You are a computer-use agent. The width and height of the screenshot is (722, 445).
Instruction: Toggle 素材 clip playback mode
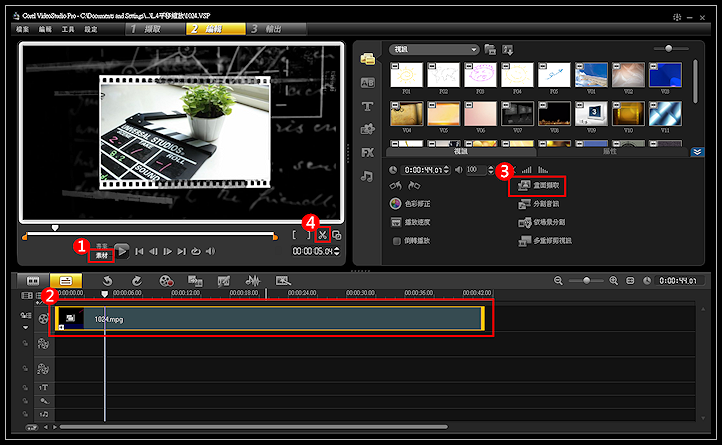click(102, 256)
